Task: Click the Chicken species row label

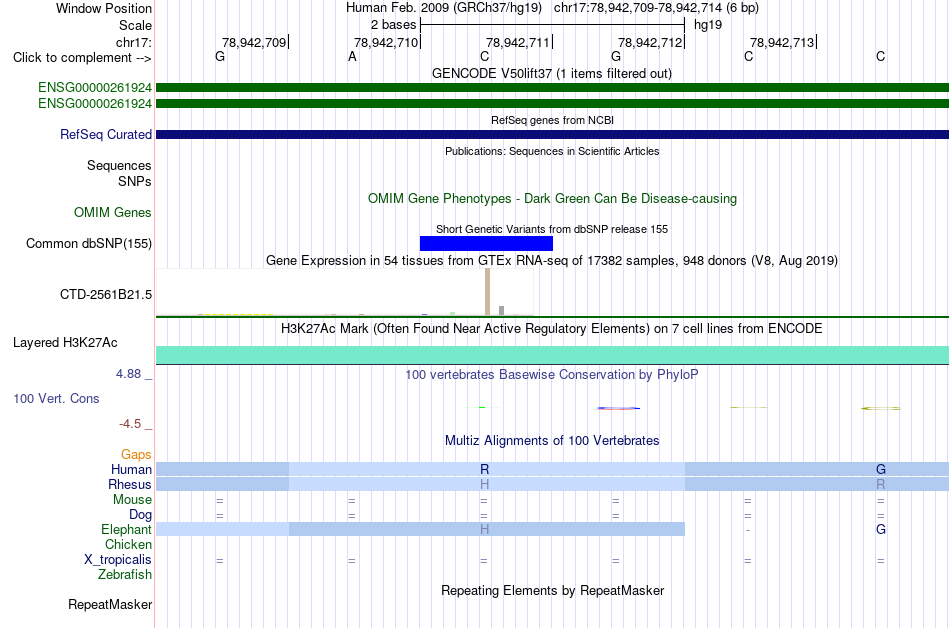Action: pos(128,544)
